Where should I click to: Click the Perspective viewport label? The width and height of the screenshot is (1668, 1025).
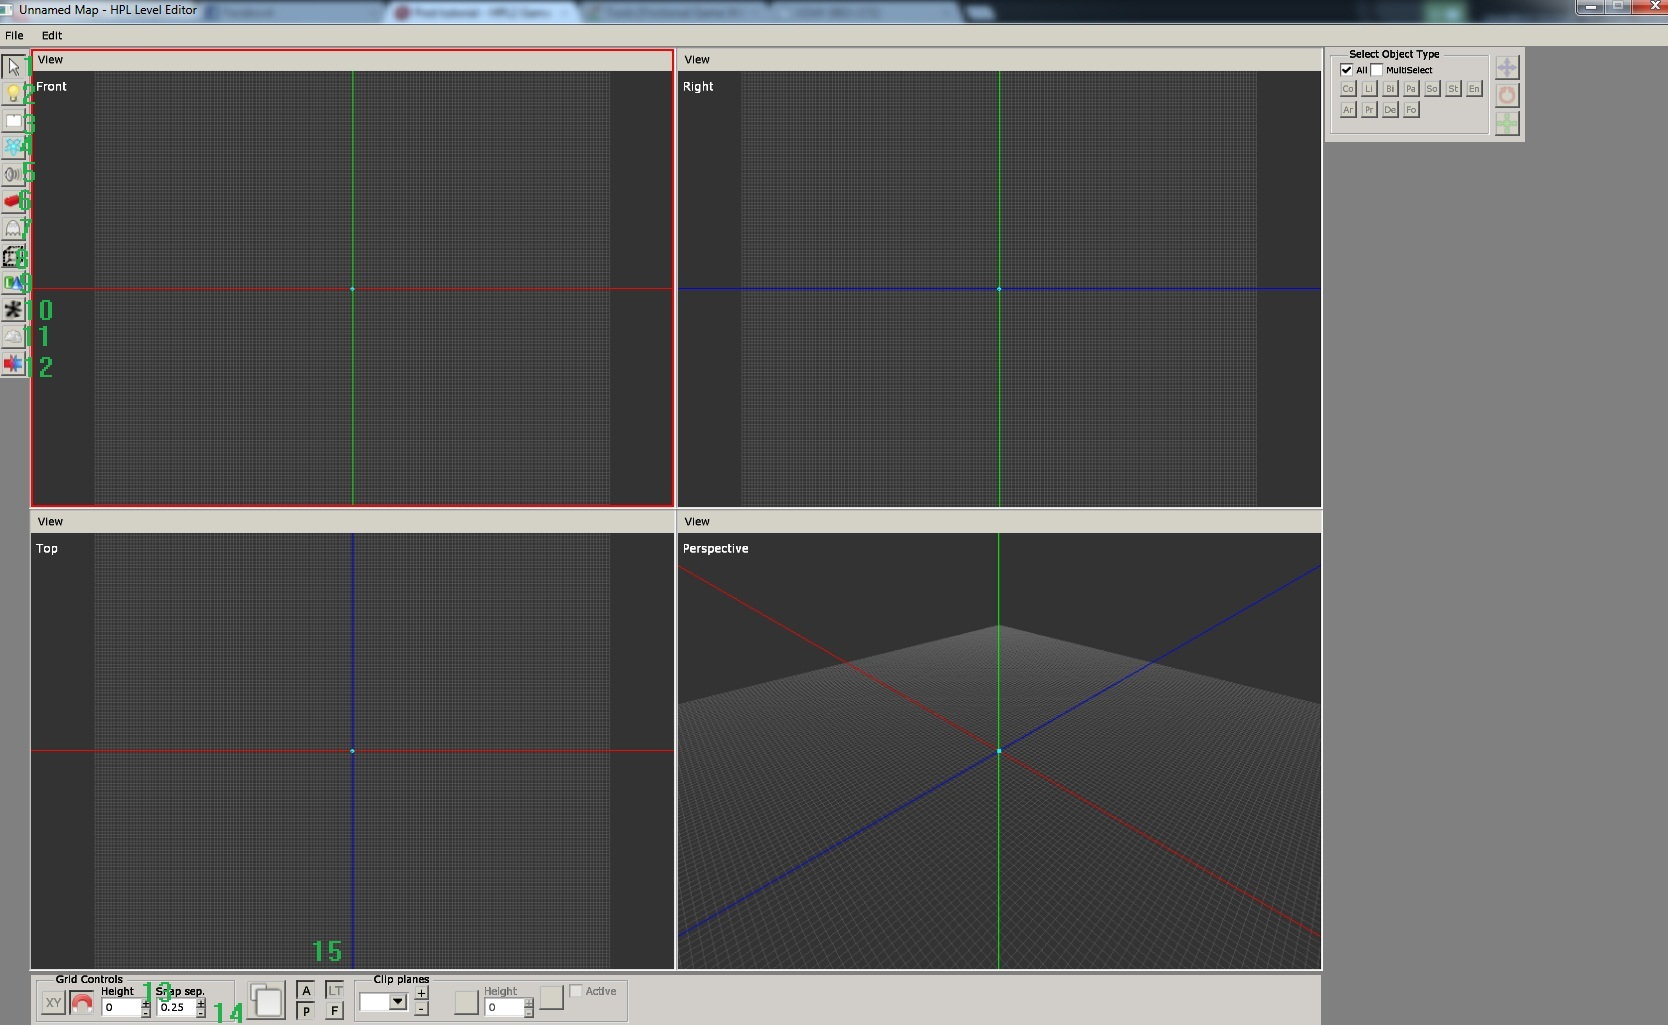click(x=715, y=549)
